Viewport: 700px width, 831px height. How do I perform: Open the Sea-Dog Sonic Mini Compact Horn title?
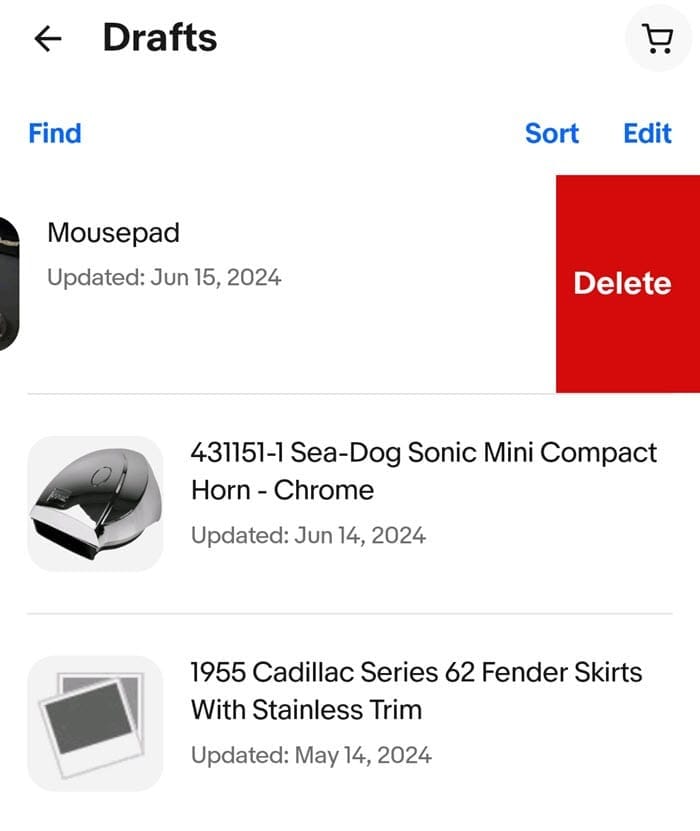point(423,471)
